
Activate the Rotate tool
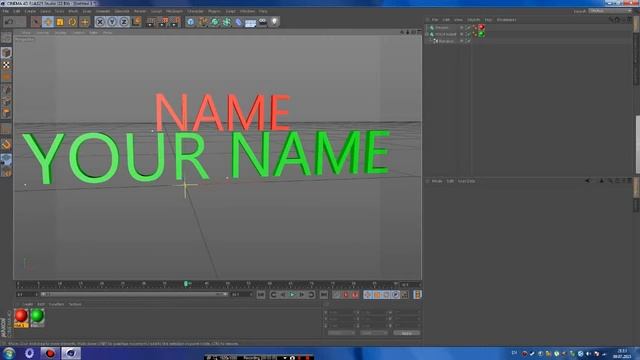[73, 22]
